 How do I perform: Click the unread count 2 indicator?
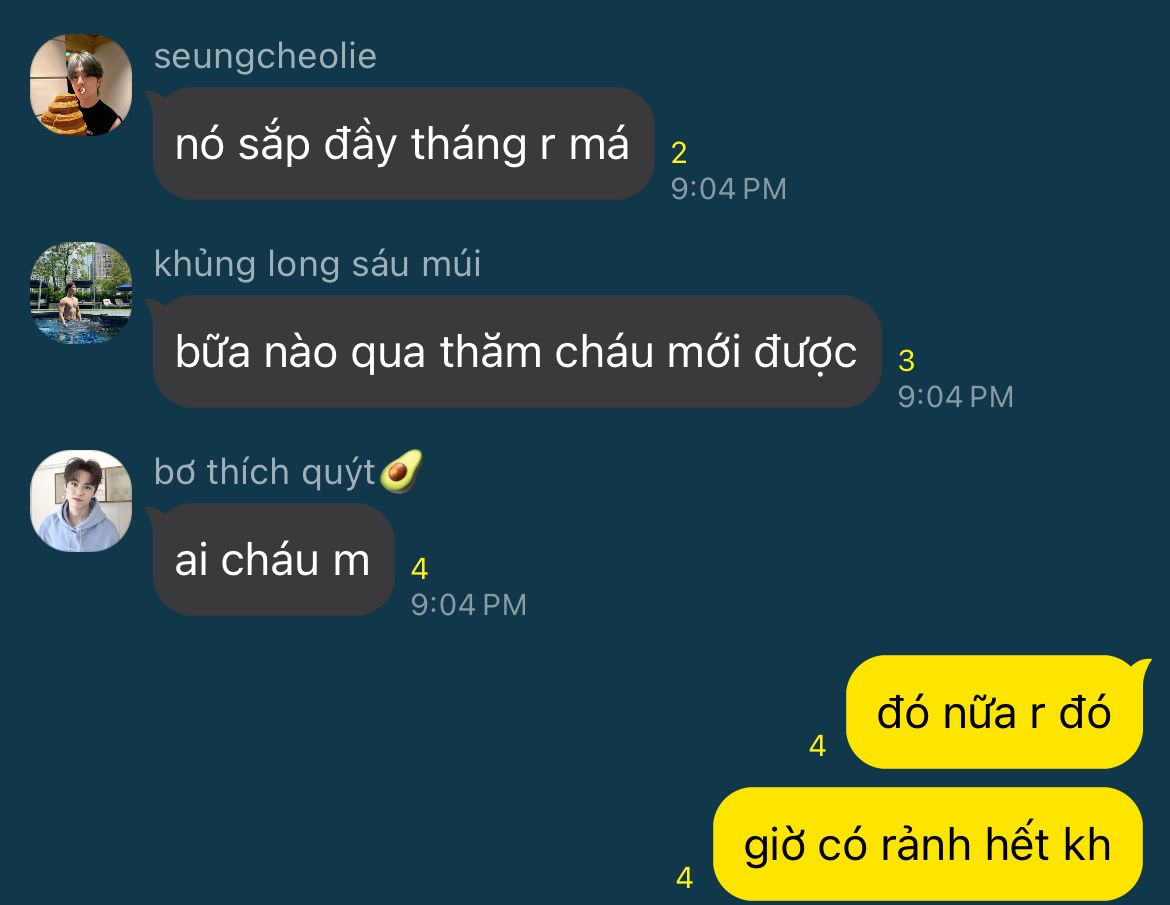pos(679,153)
